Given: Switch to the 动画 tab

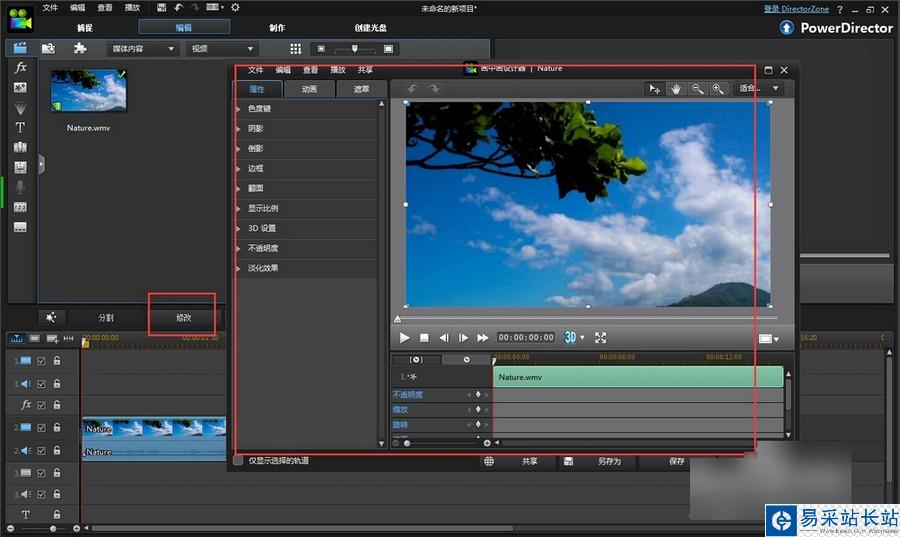Looking at the screenshot, I should [309, 89].
